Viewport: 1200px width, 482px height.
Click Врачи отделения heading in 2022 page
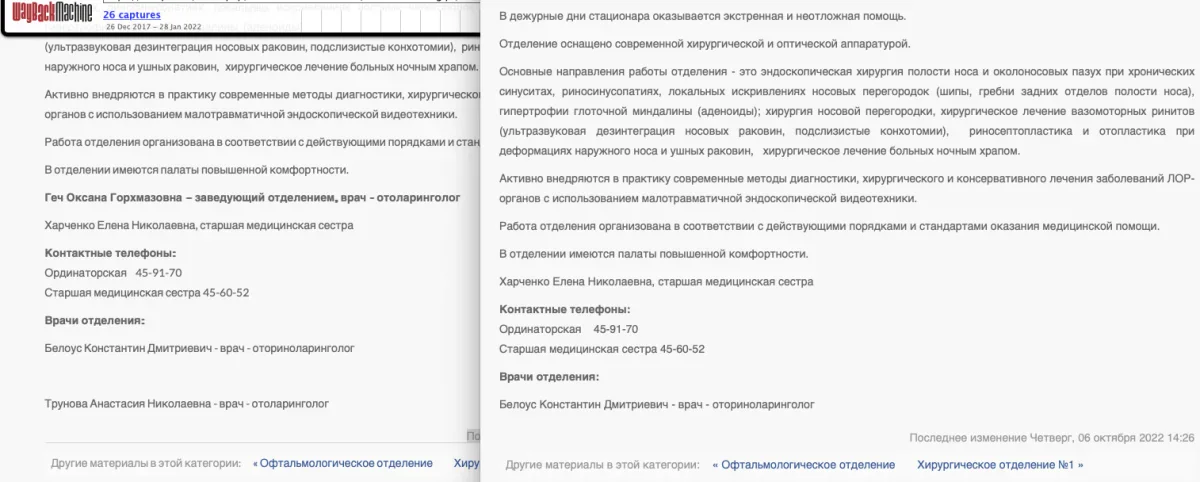(549, 377)
